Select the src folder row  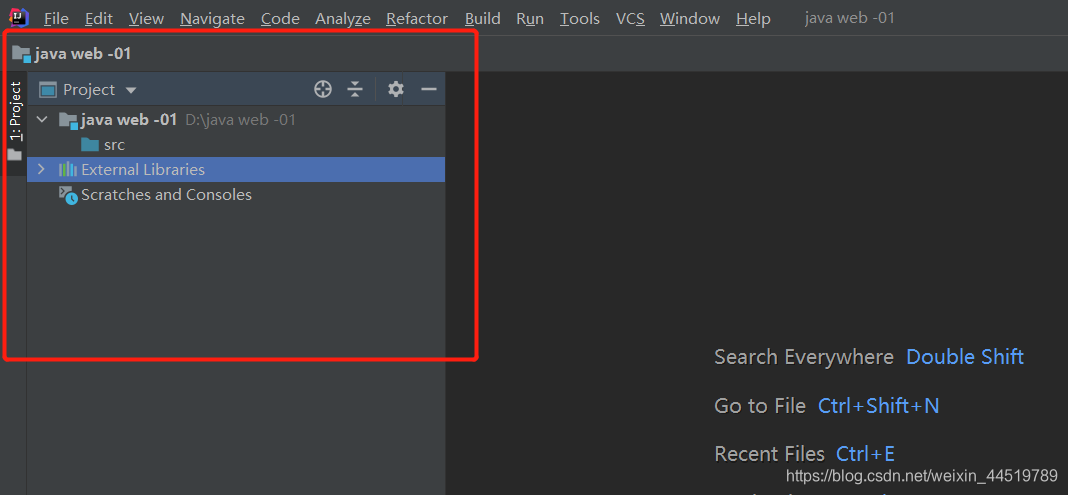point(236,145)
